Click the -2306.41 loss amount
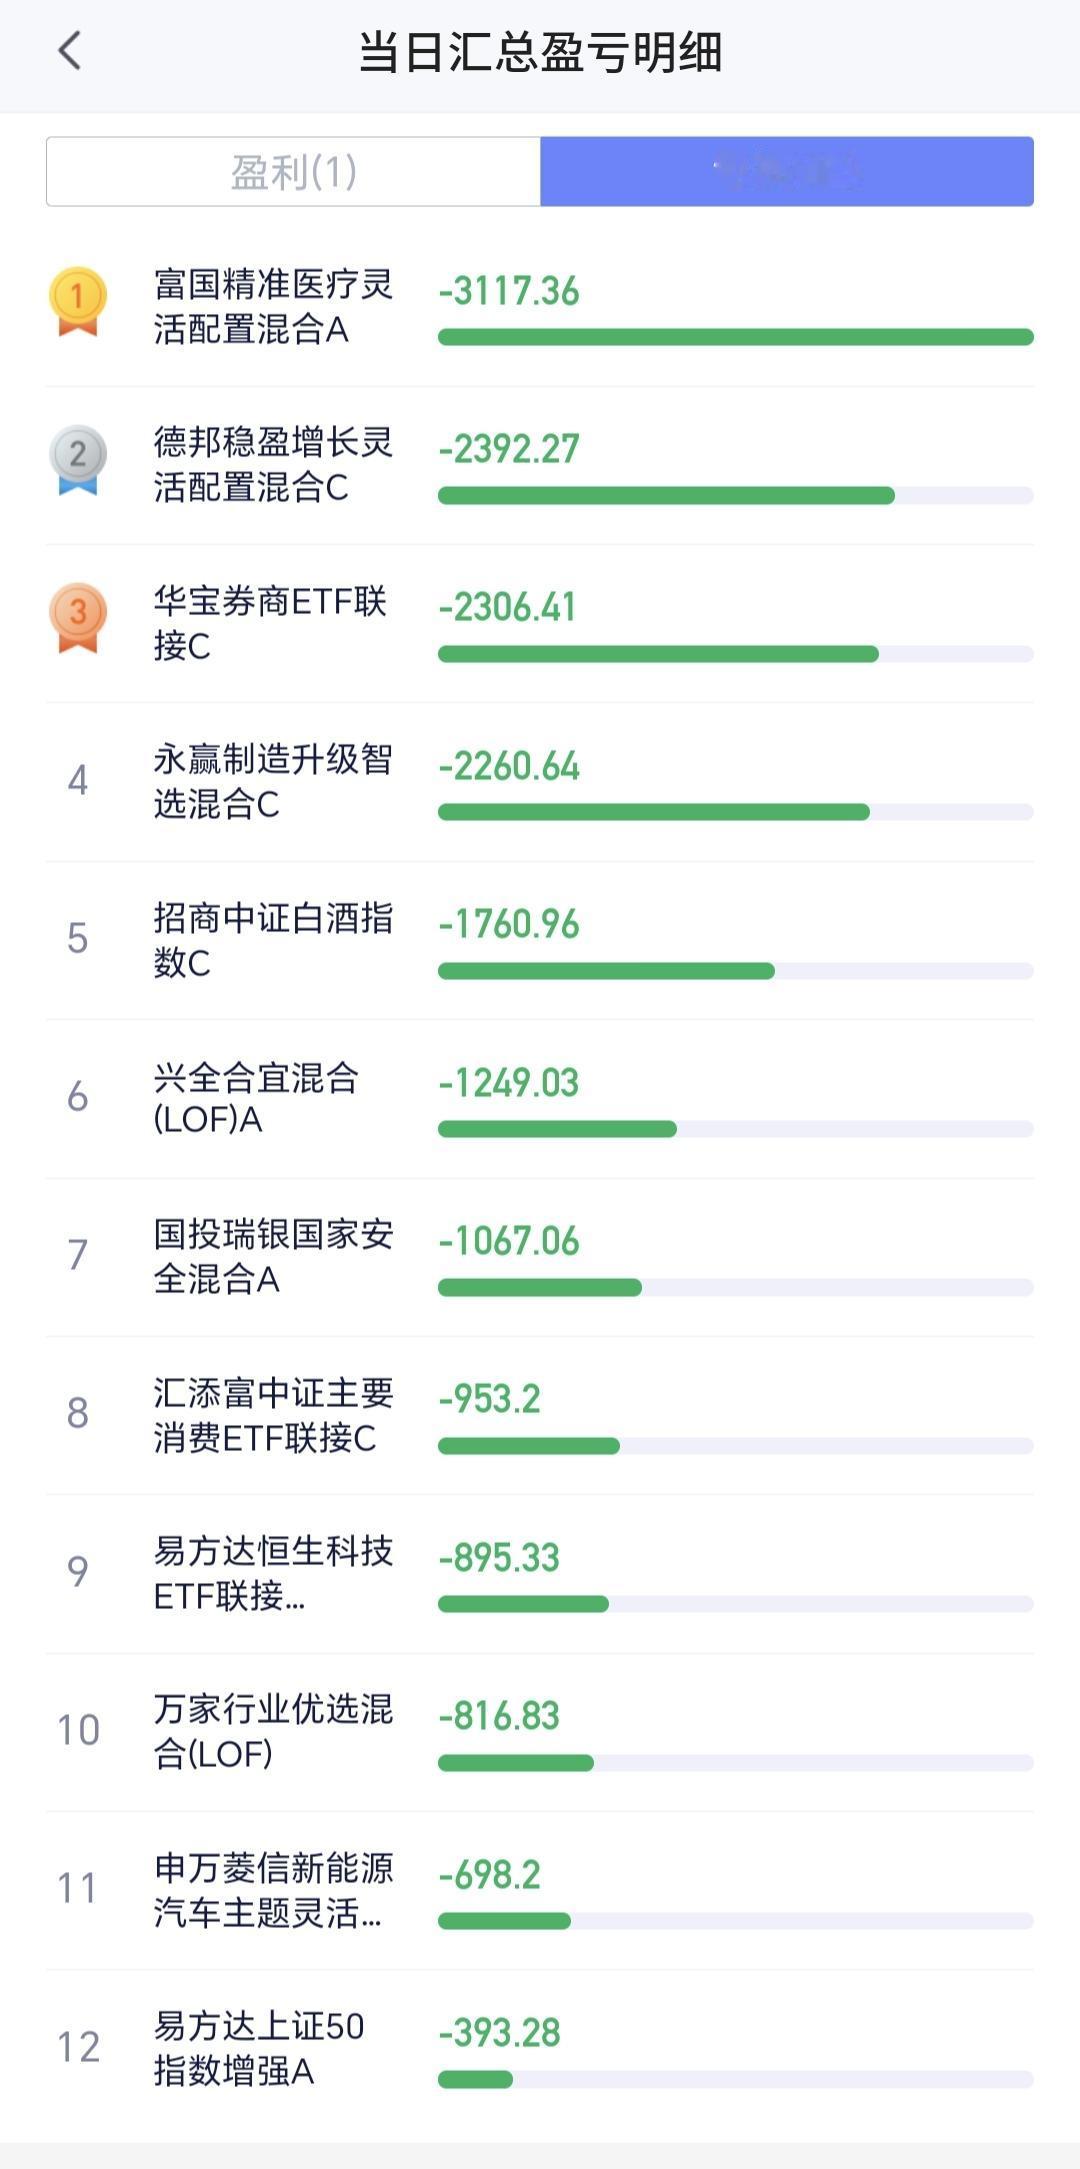This screenshot has height=2169, width=1080. pos(508,607)
